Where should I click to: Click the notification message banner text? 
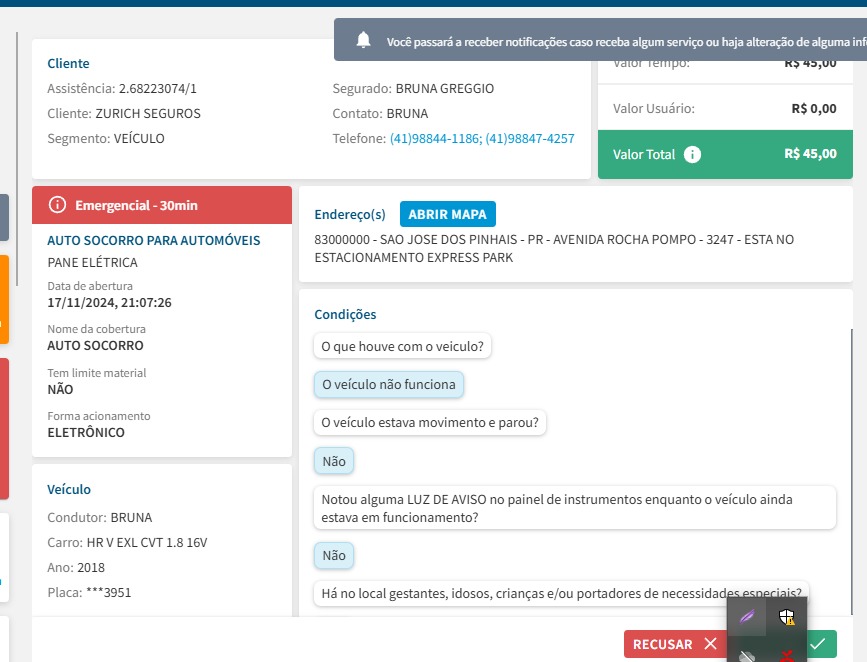pyautogui.click(x=626, y=42)
